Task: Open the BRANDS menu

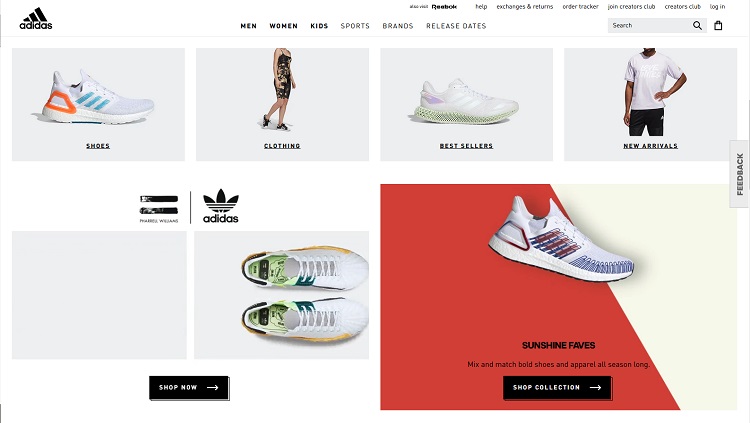Action: (x=397, y=26)
